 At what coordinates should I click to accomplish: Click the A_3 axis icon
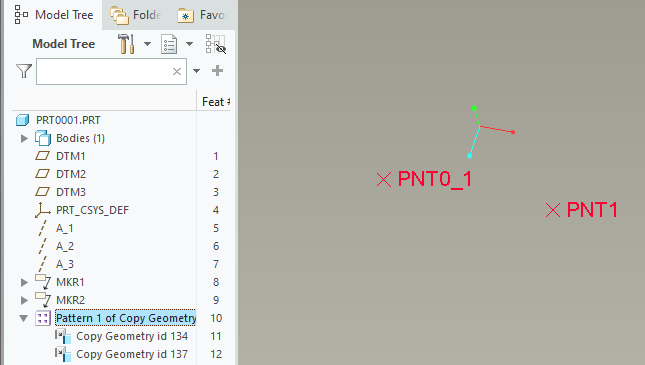point(42,264)
